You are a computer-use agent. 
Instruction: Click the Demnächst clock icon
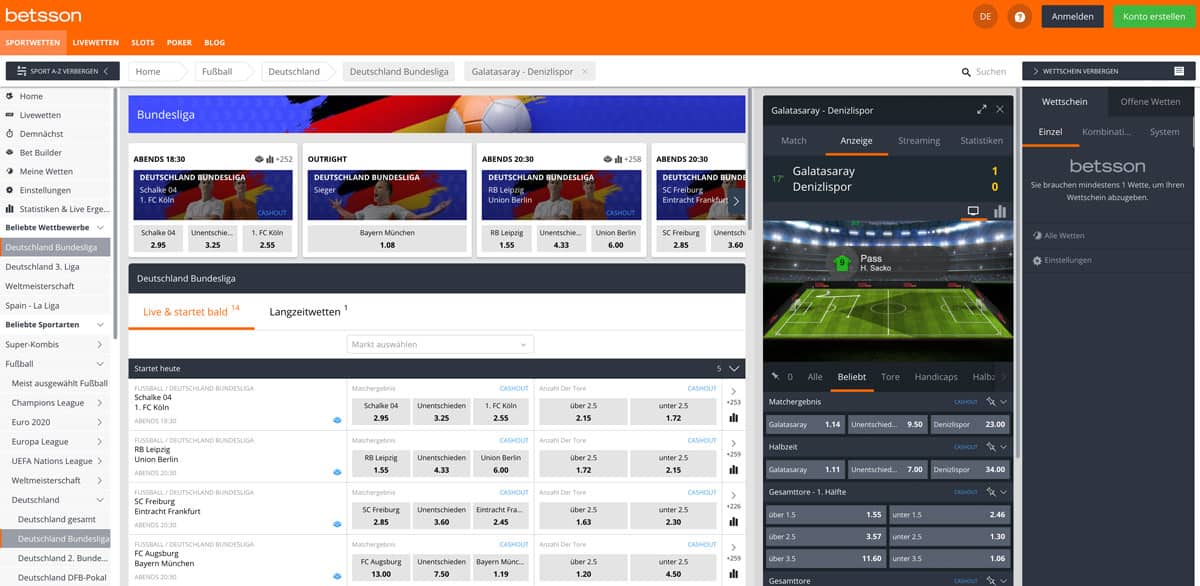tap(9, 134)
